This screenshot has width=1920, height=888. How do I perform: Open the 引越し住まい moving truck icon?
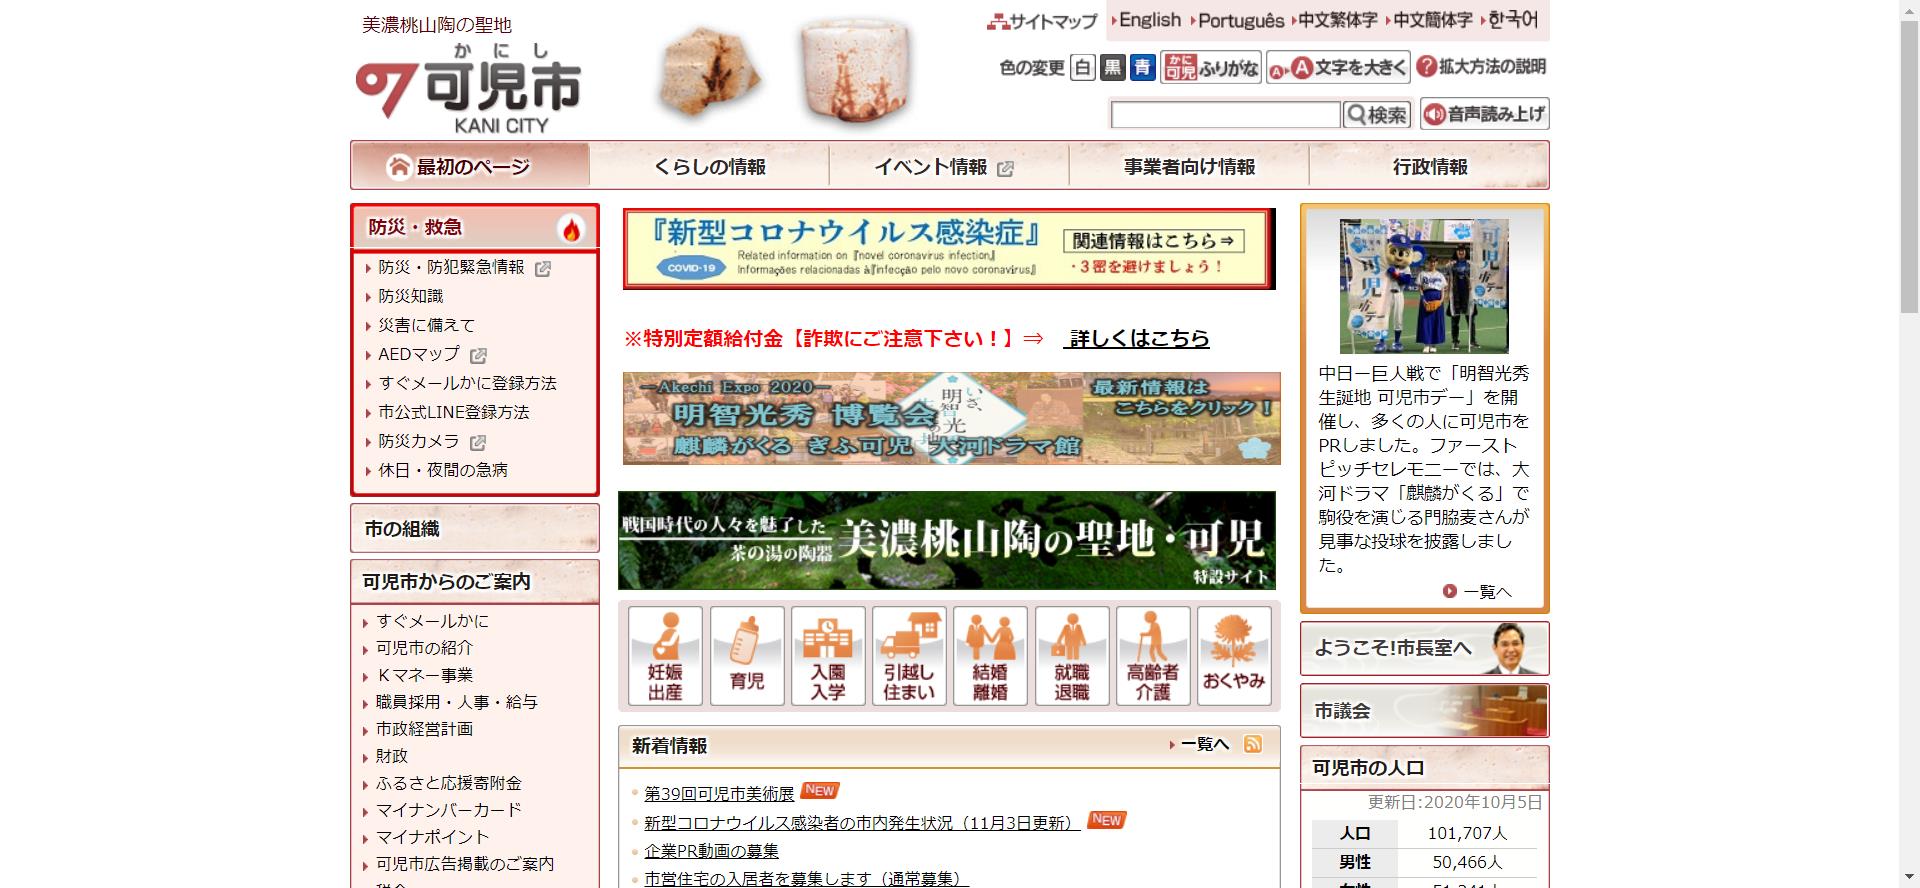click(909, 656)
